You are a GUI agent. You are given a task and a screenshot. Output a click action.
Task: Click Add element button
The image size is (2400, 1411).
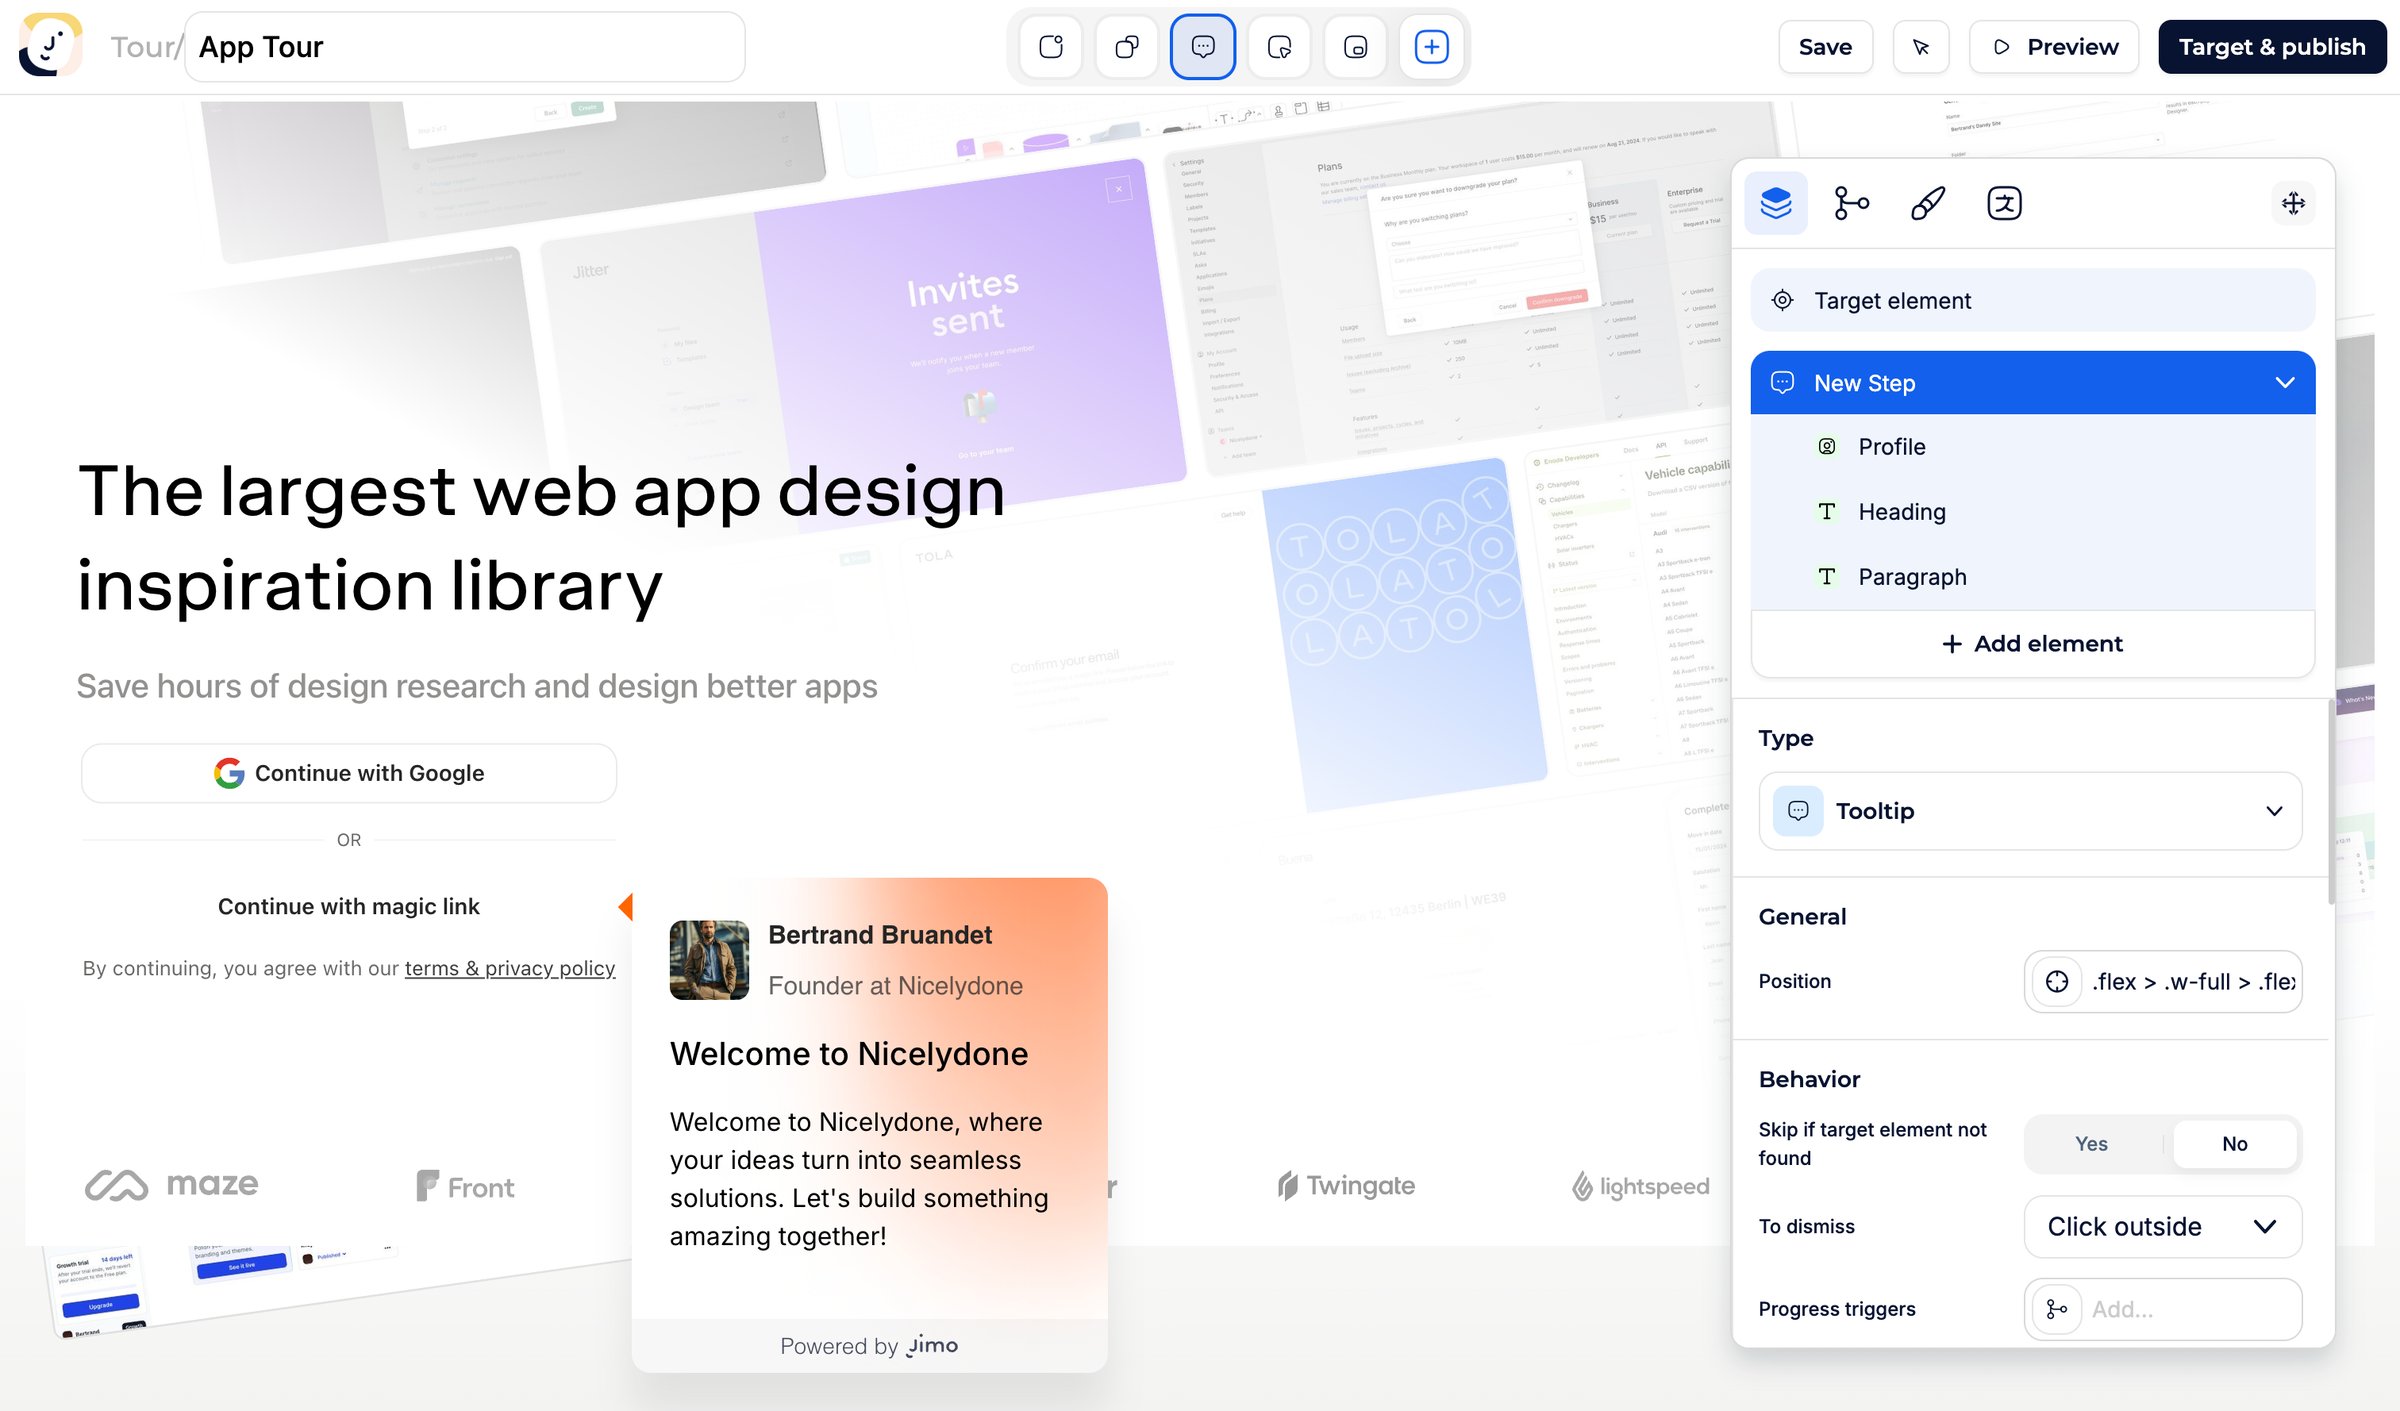point(2033,644)
